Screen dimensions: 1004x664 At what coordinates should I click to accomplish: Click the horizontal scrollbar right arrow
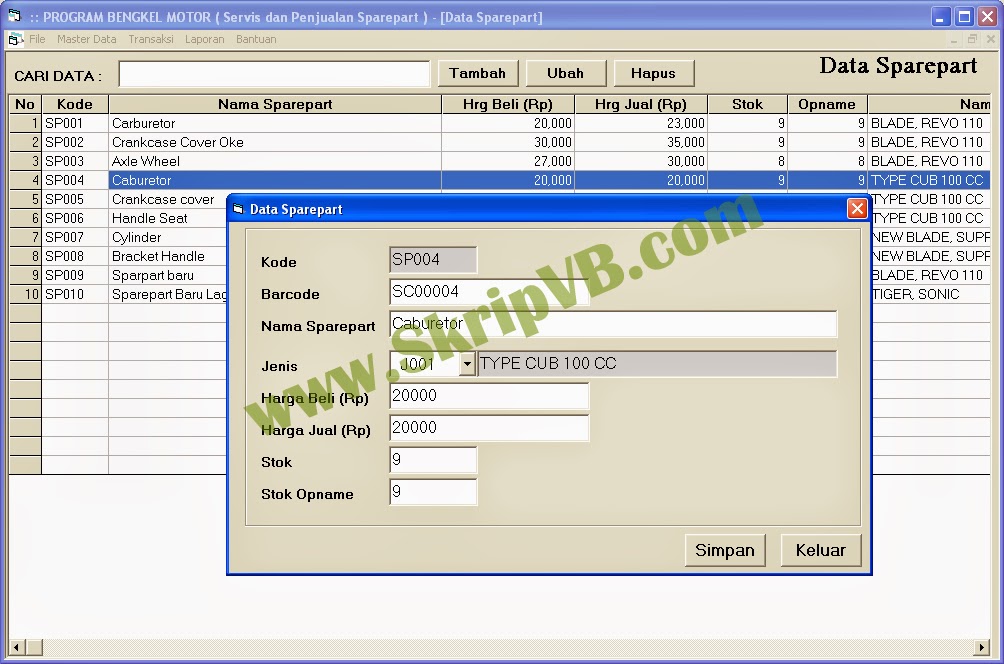click(x=982, y=647)
